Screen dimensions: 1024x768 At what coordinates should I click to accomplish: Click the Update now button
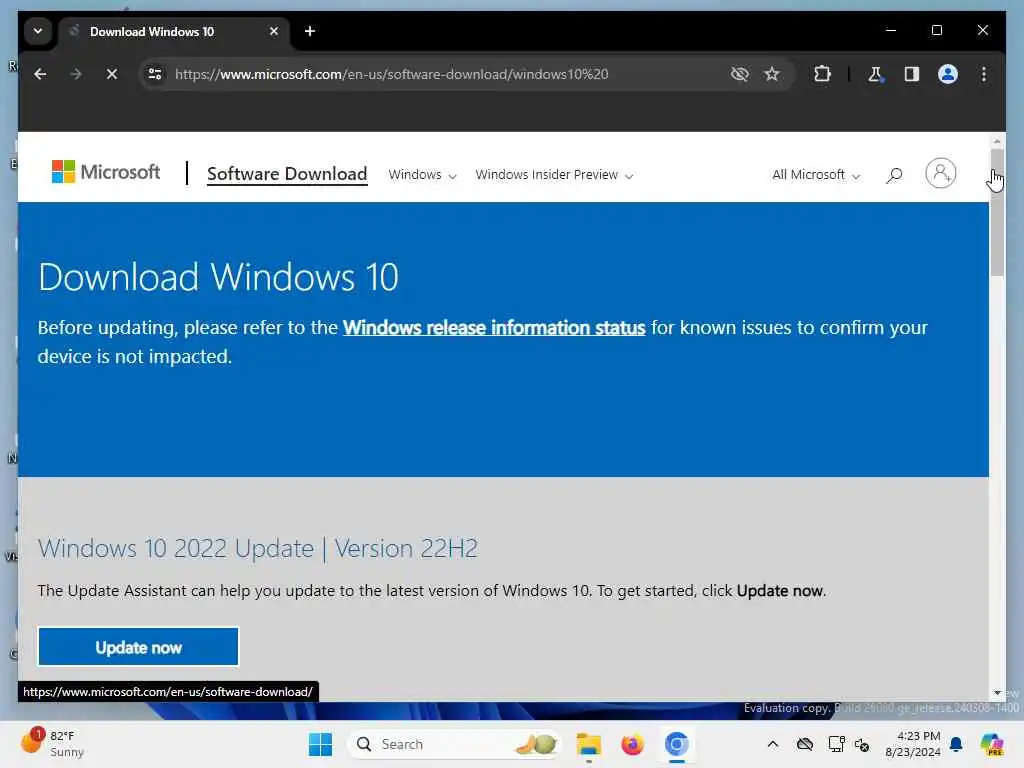pos(138,647)
